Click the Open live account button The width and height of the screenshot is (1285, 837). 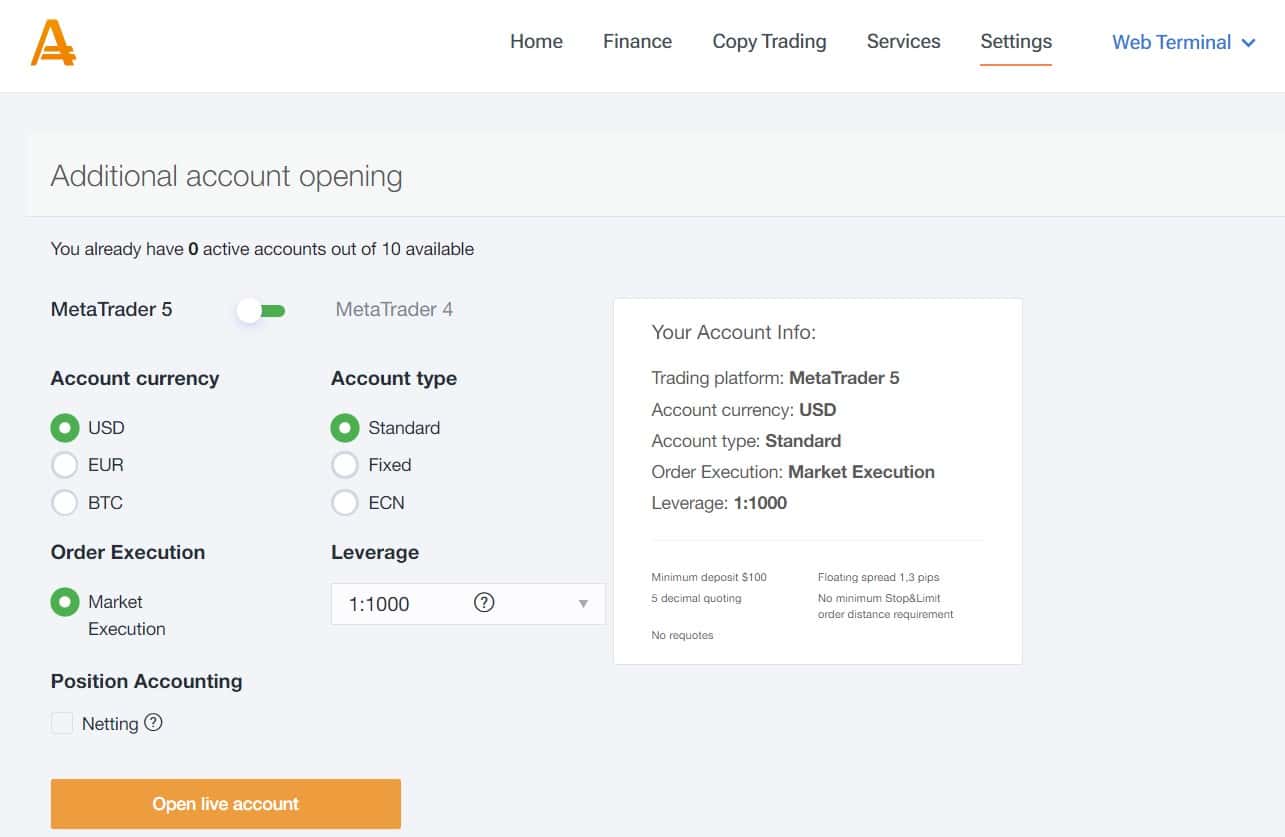[226, 804]
